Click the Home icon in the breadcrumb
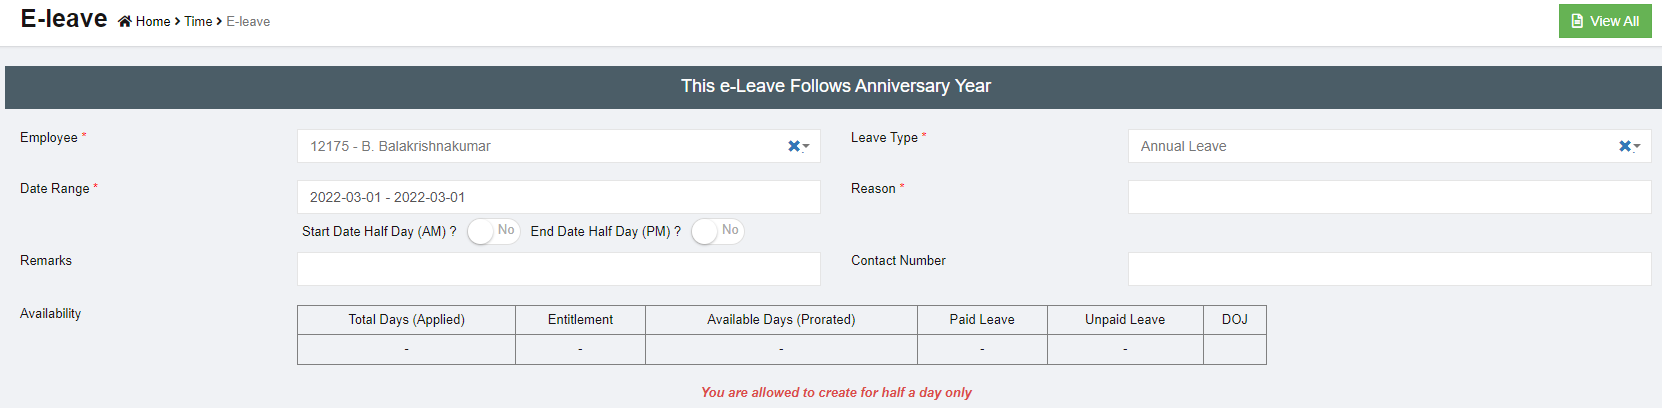This screenshot has width=1662, height=408. [x=125, y=21]
